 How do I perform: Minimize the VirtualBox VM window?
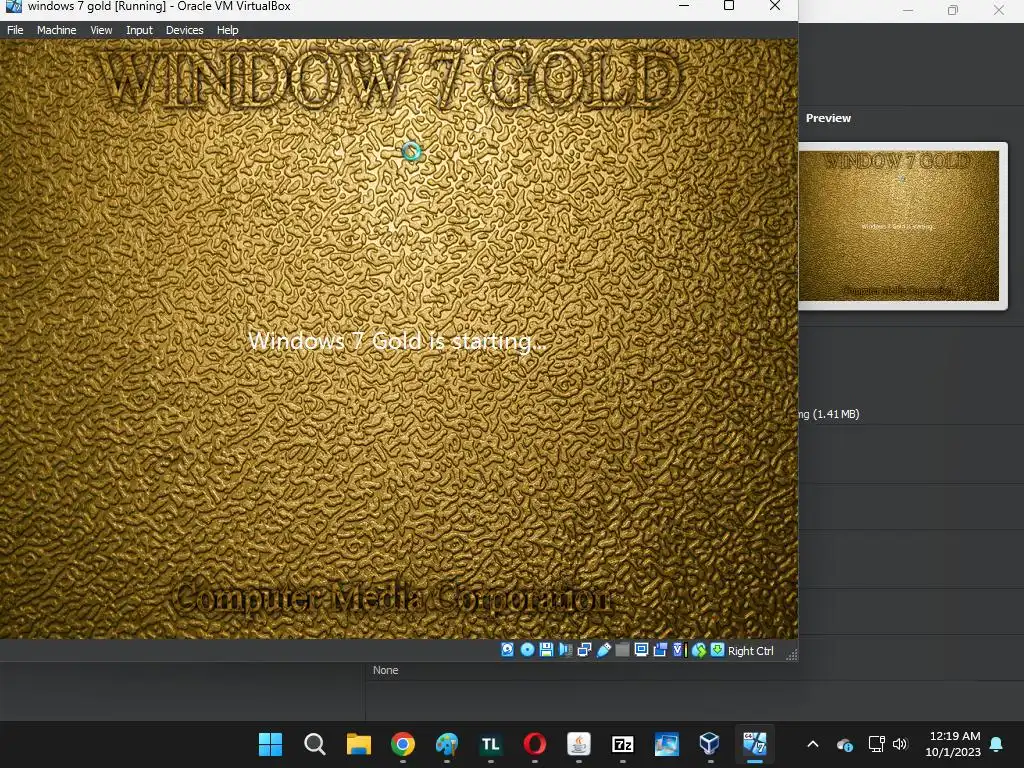click(684, 6)
